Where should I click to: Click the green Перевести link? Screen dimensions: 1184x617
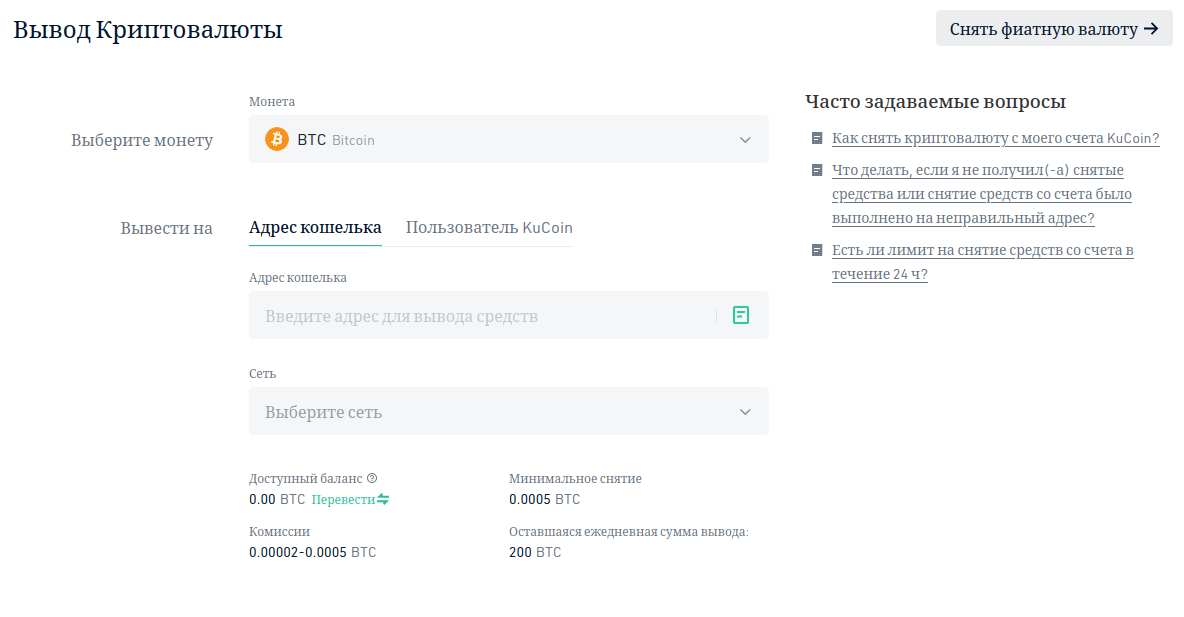pyautogui.click(x=343, y=499)
